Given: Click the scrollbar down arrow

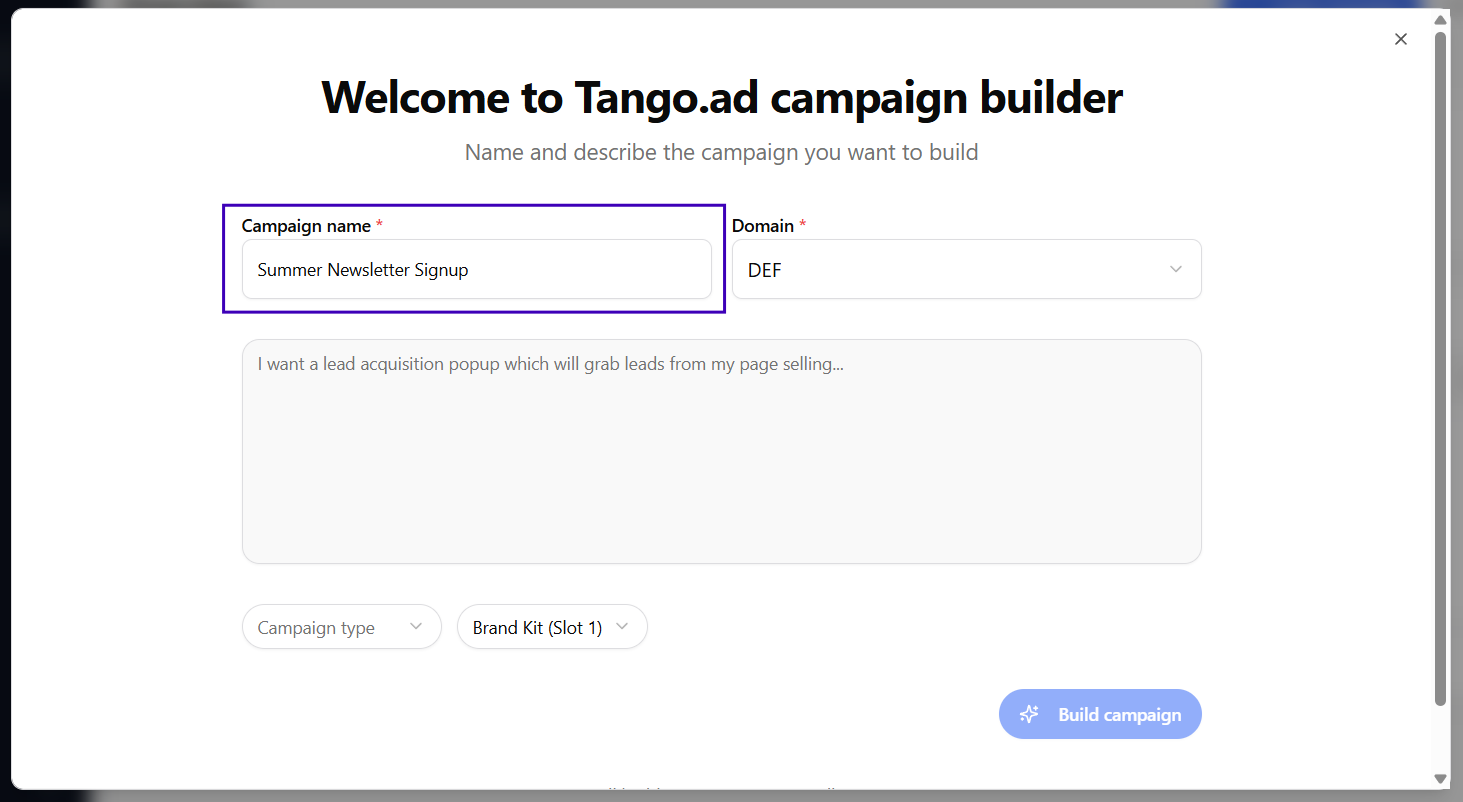Looking at the screenshot, I should [1440, 778].
